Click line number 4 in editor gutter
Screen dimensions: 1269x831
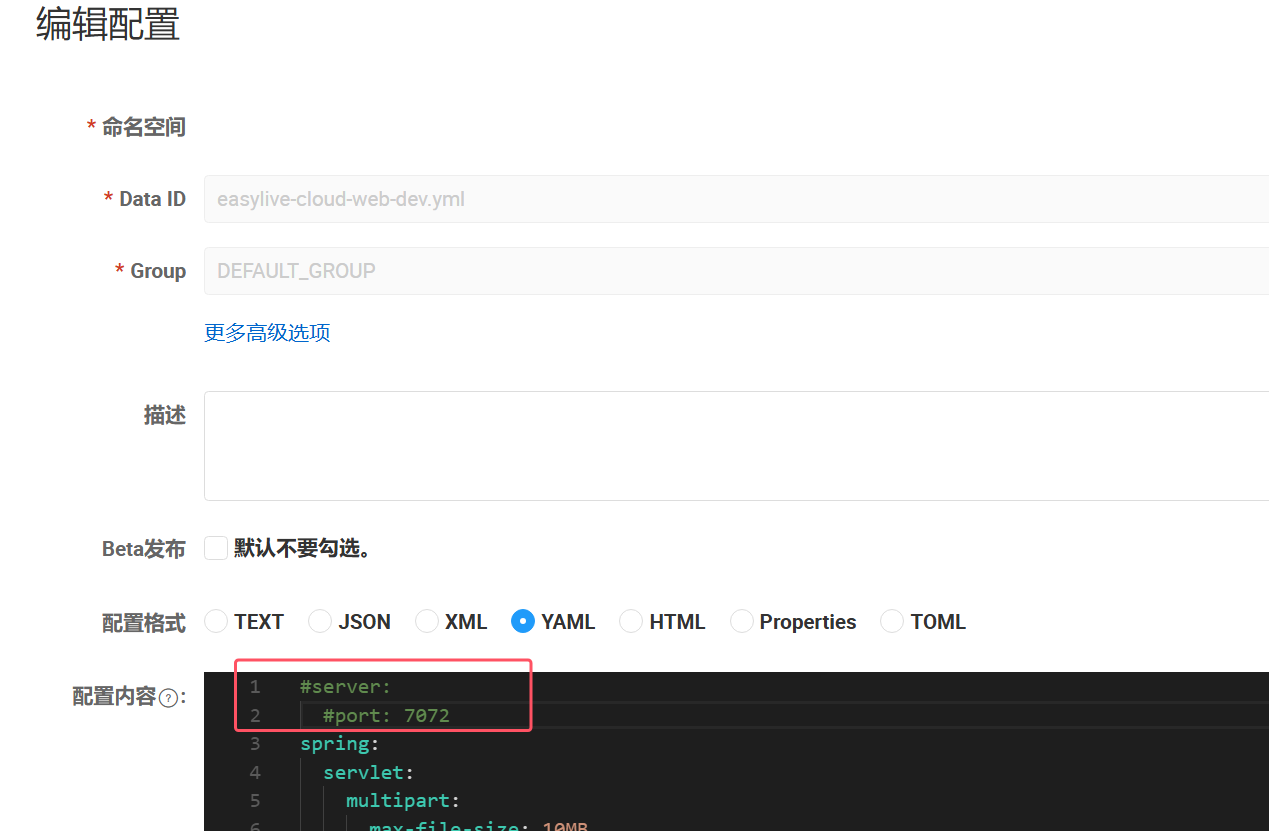click(x=255, y=772)
